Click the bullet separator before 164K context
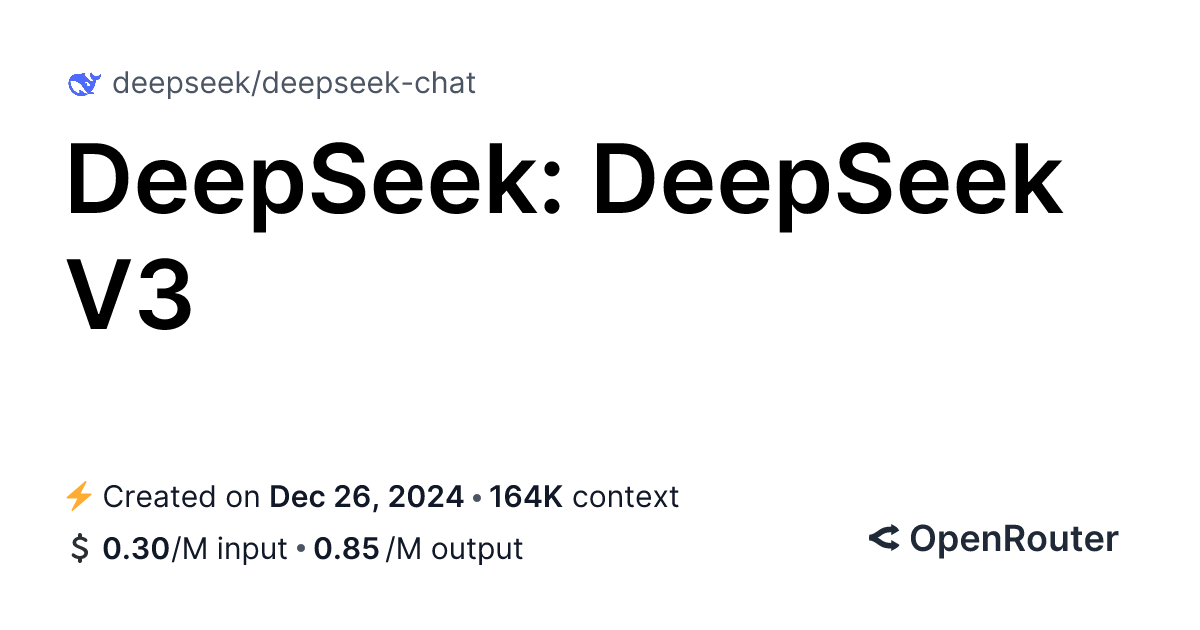 [x=476, y=497]
